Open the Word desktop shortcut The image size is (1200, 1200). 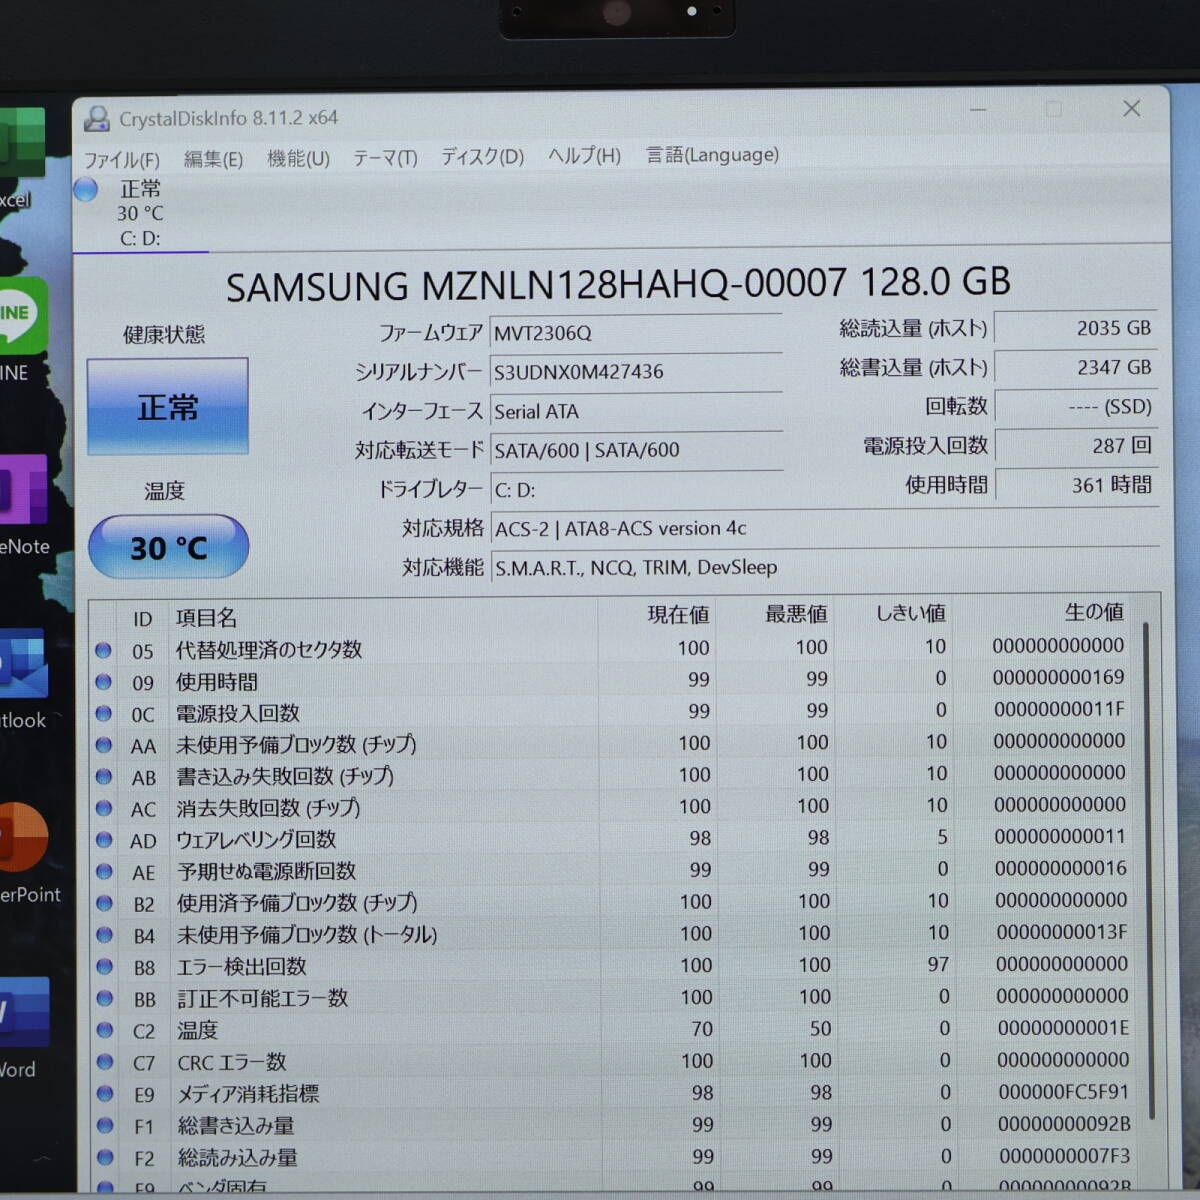point(23,1028)
